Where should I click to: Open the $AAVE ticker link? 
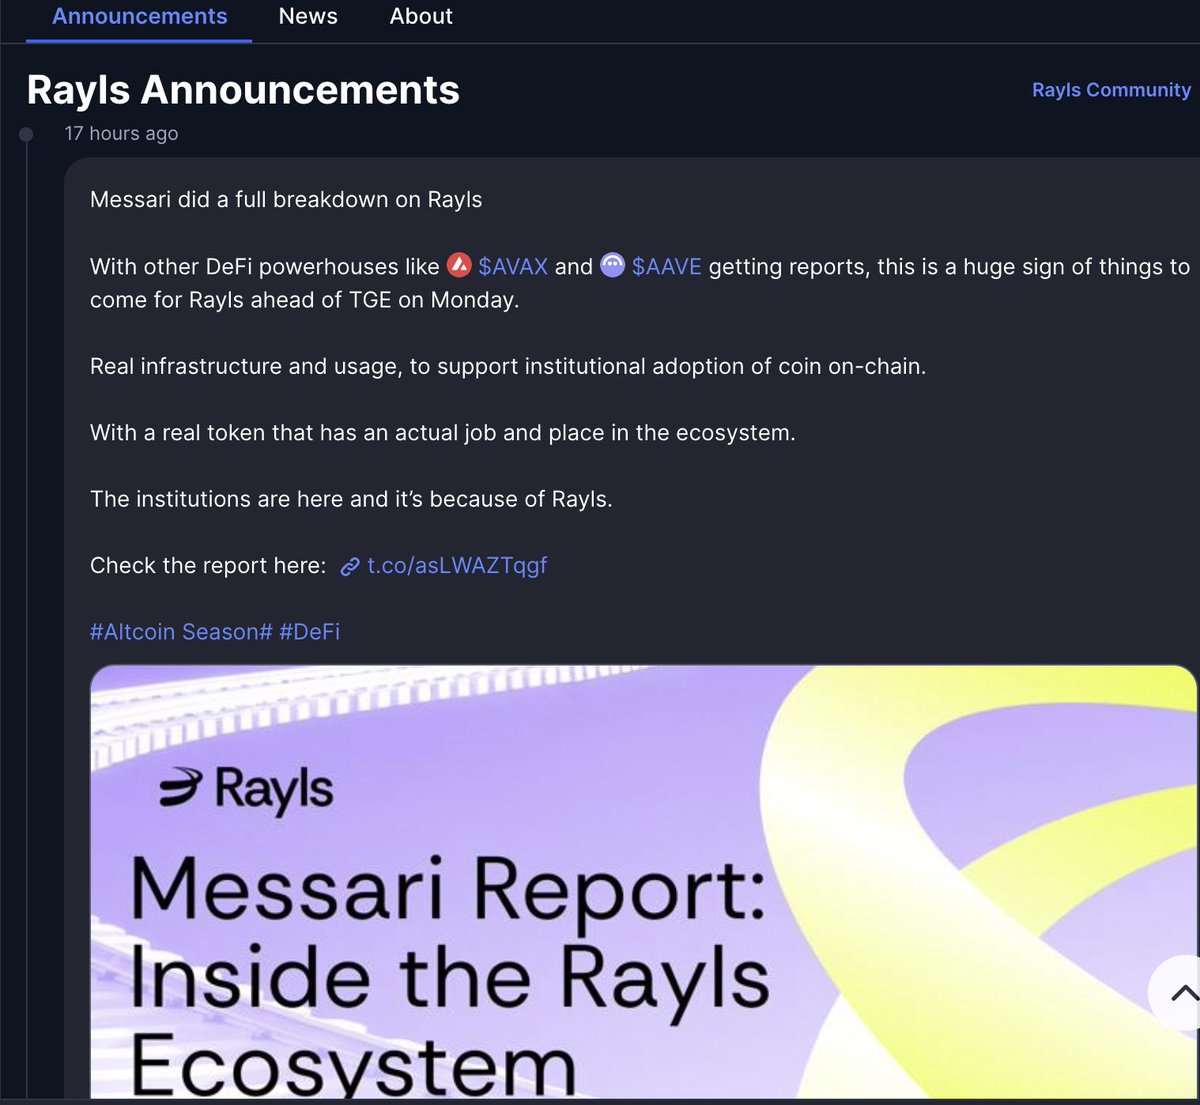pyautogui.click(x=667, y=267)
